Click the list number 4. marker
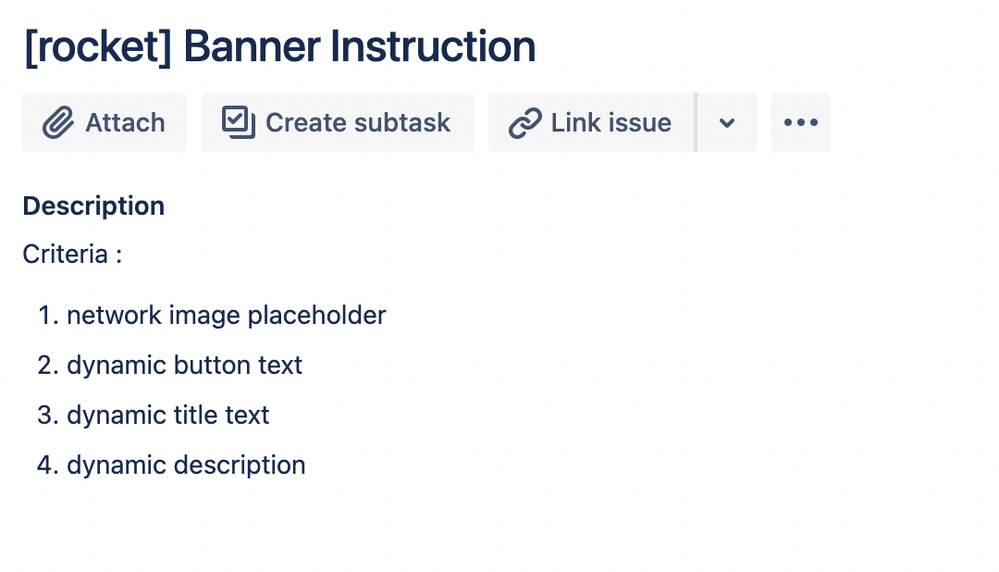The height and width of the screenshot is (572, 999). (48, 465)
